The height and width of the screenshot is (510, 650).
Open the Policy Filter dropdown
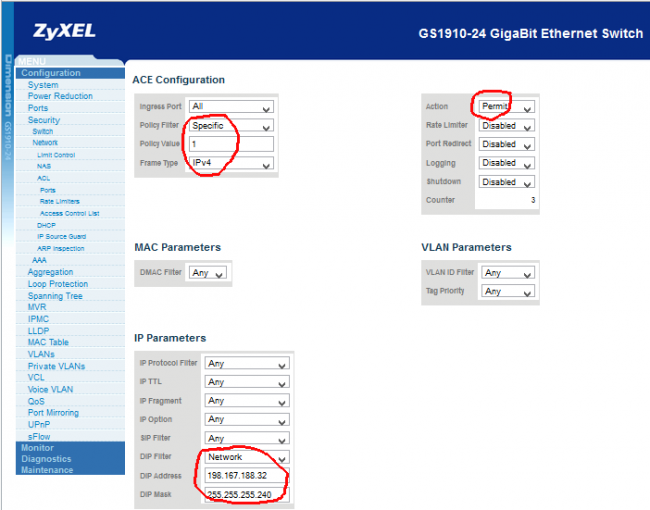(231, 126)
